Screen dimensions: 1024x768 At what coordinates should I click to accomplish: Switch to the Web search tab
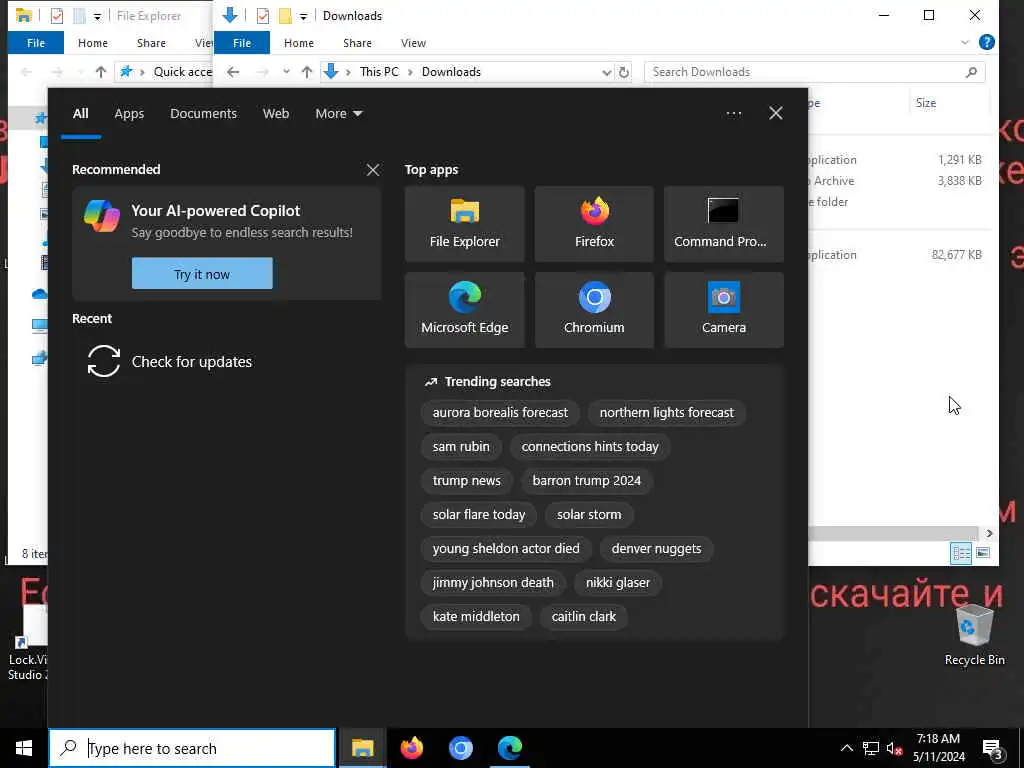(276, 114)
